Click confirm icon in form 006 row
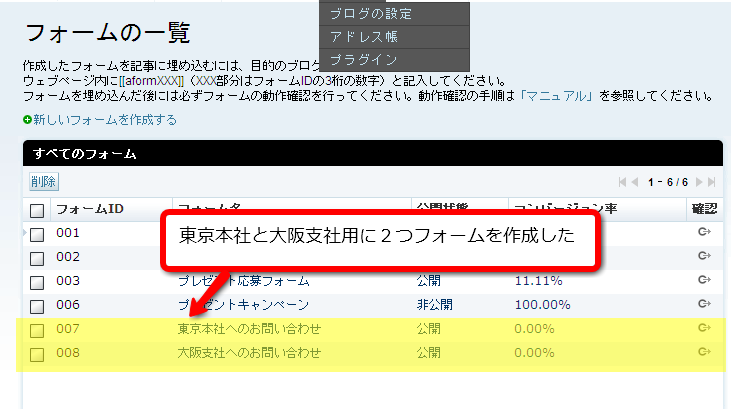731x409 pixels. pyautogui.click(x=703, y=305)
